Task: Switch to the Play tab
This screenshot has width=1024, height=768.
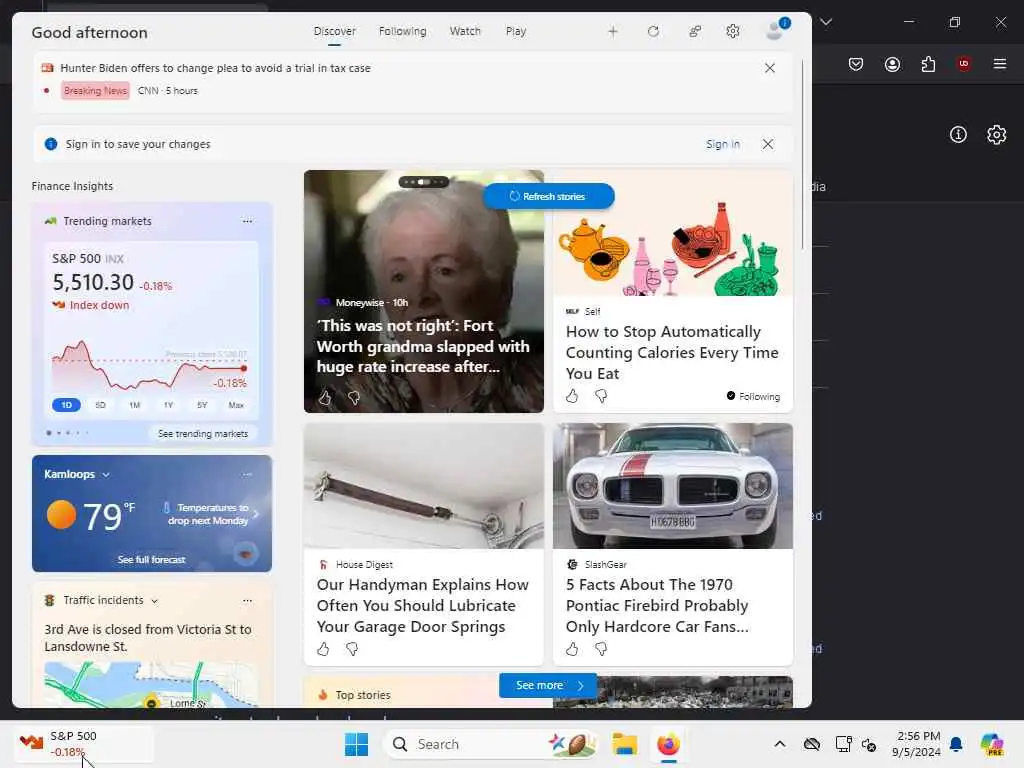Action: pos(515,31)
